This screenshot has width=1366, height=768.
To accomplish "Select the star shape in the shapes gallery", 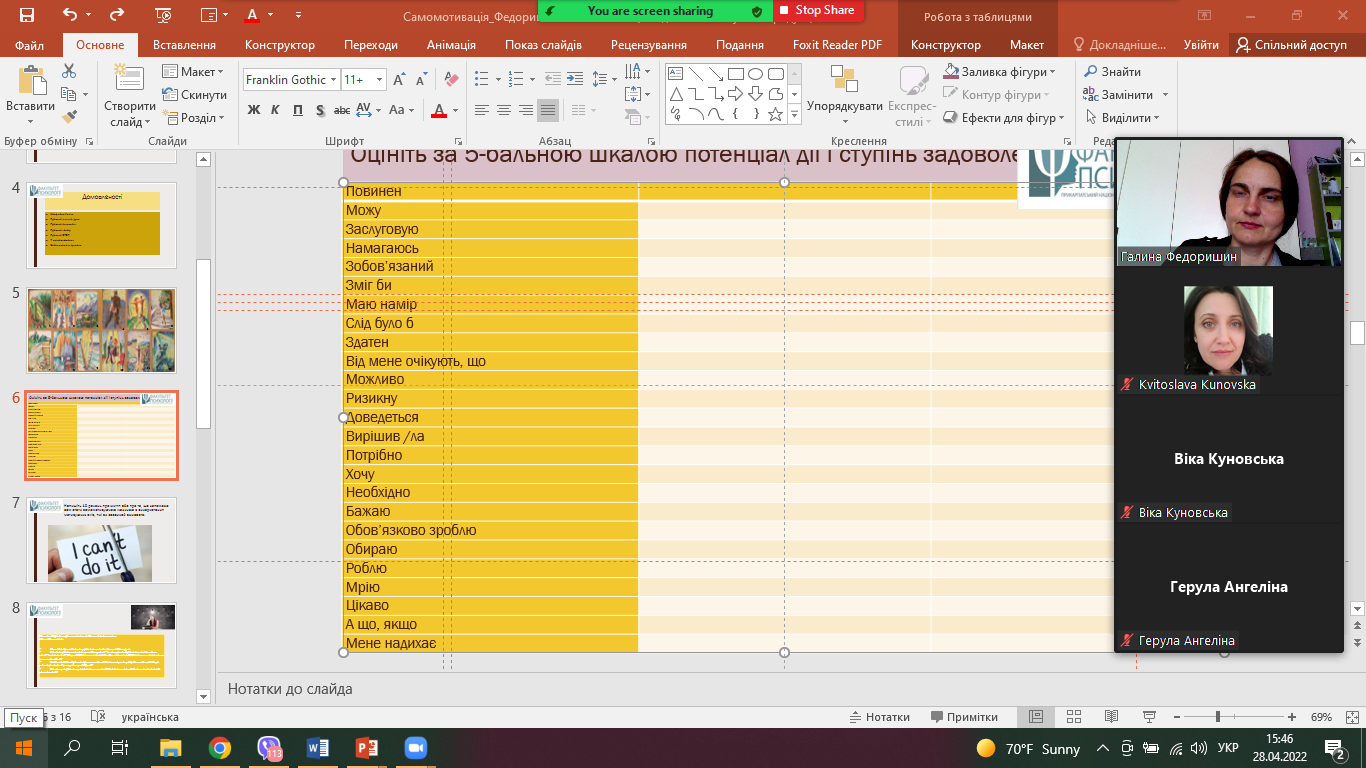I will (775, 114).
